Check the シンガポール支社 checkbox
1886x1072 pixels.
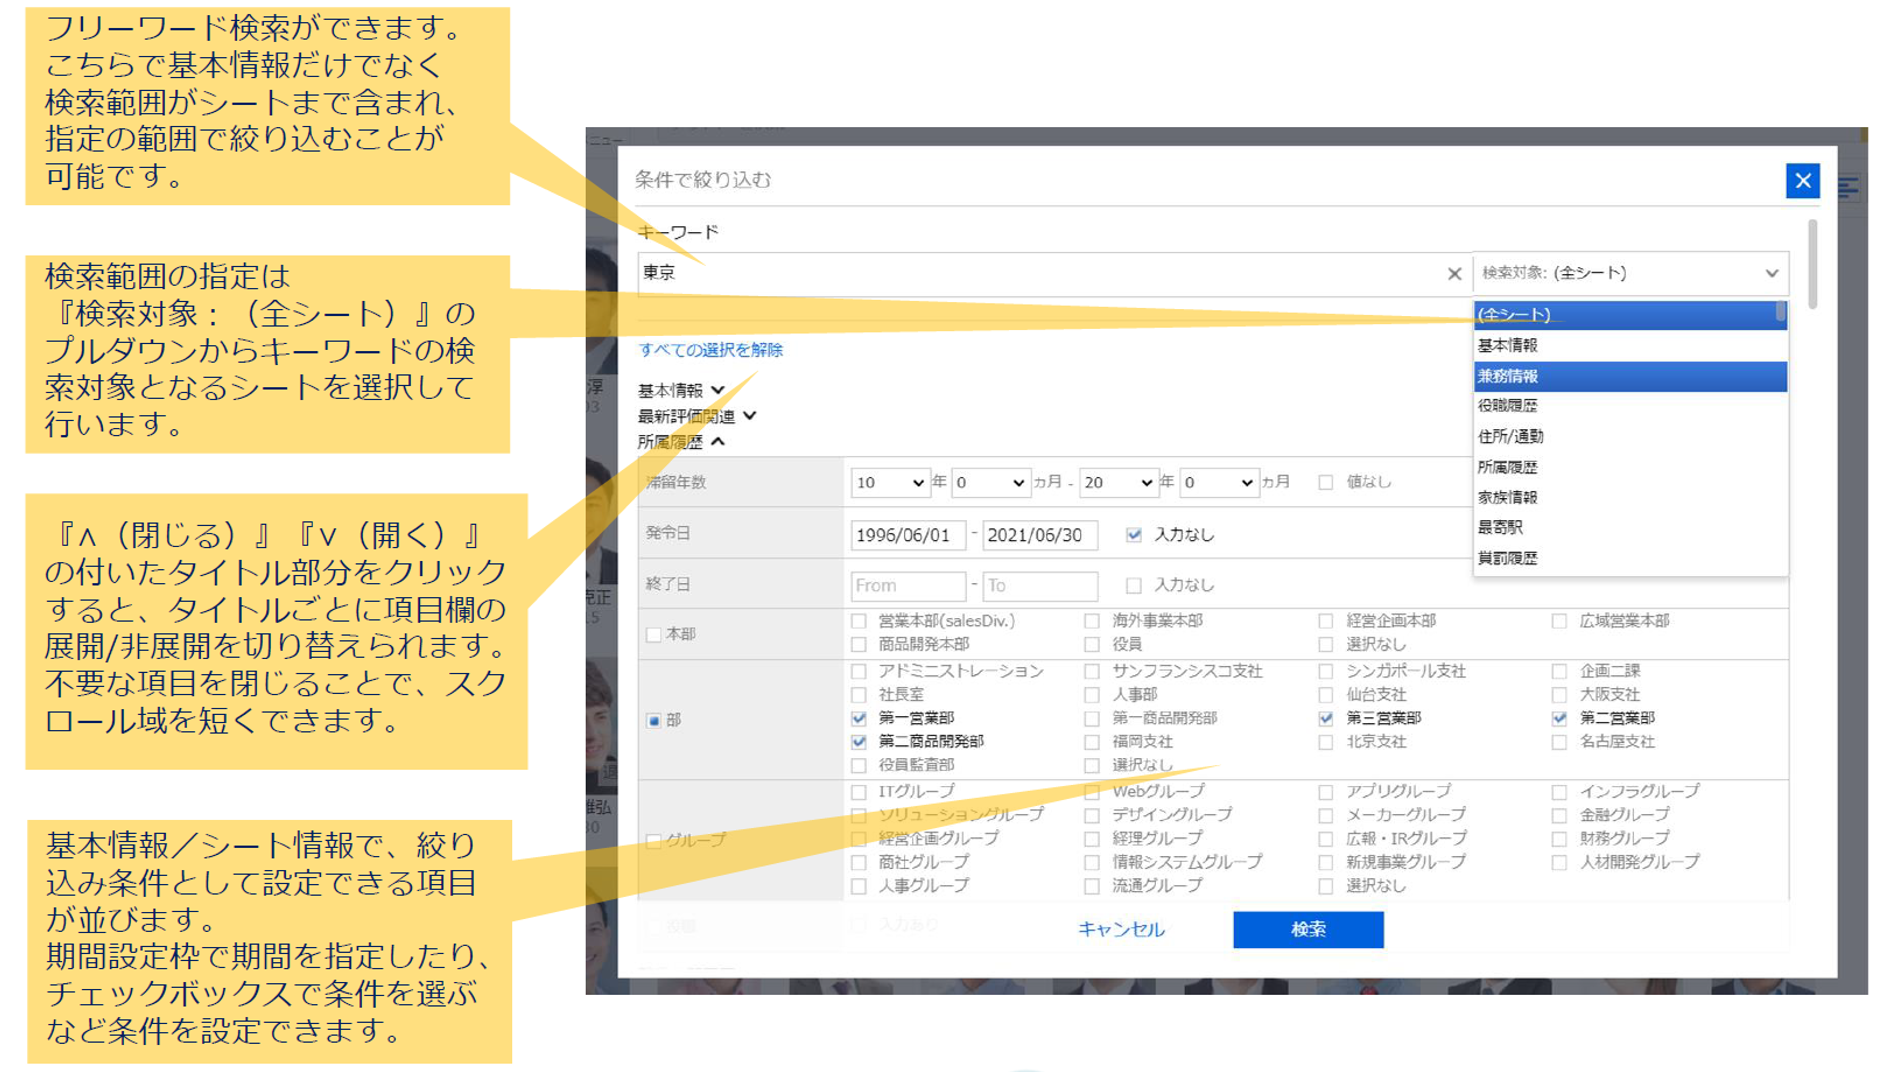pos(1326,671)
